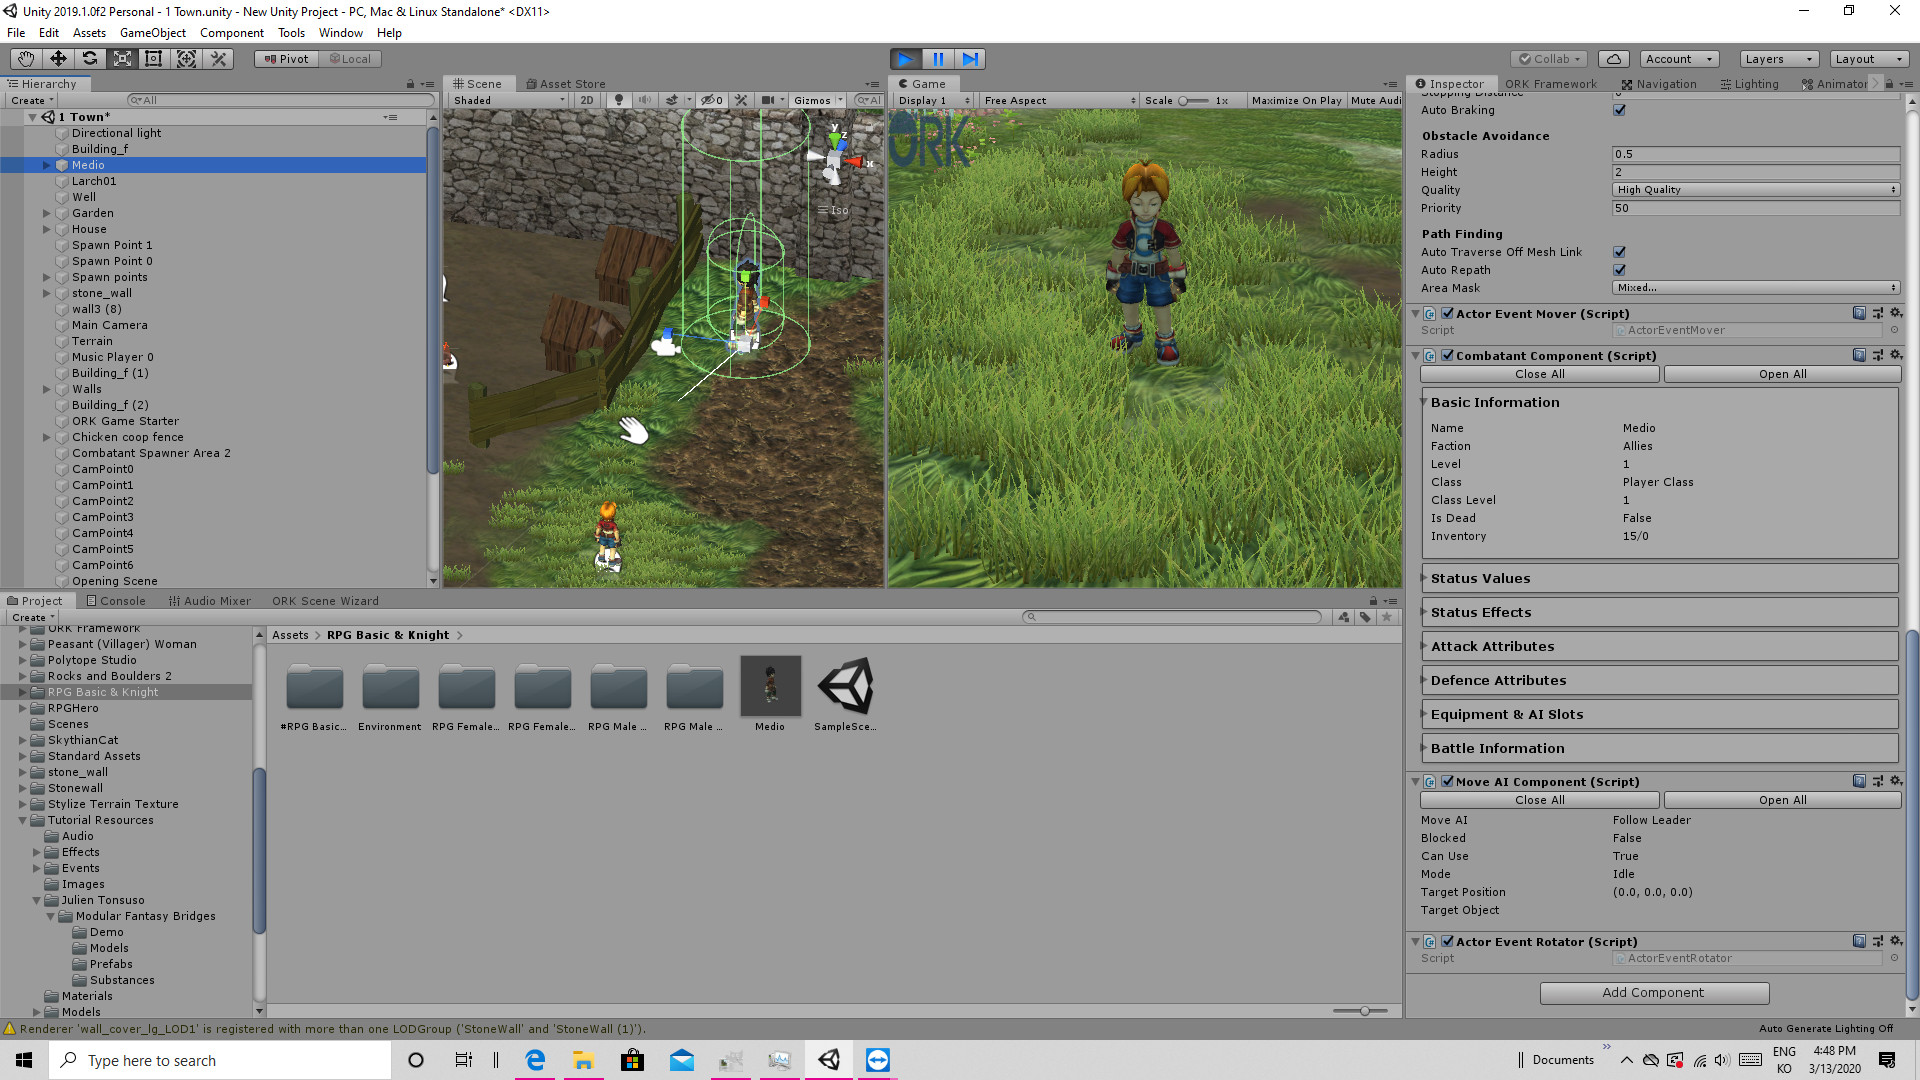Select the Rect transform tool
This screenshot has width=1920, height=1080.
tap(154, 59)
